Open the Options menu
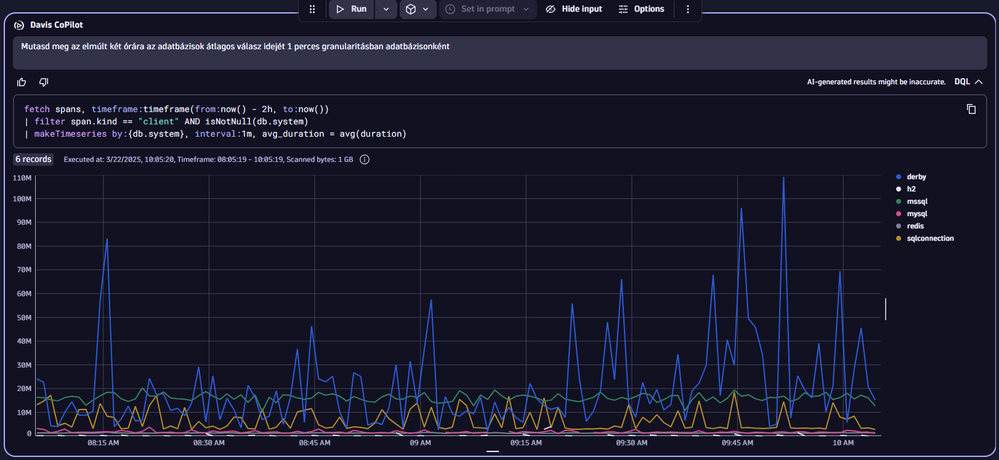Image resolution: width=999 pixels, height=460 pixels. 641,9
